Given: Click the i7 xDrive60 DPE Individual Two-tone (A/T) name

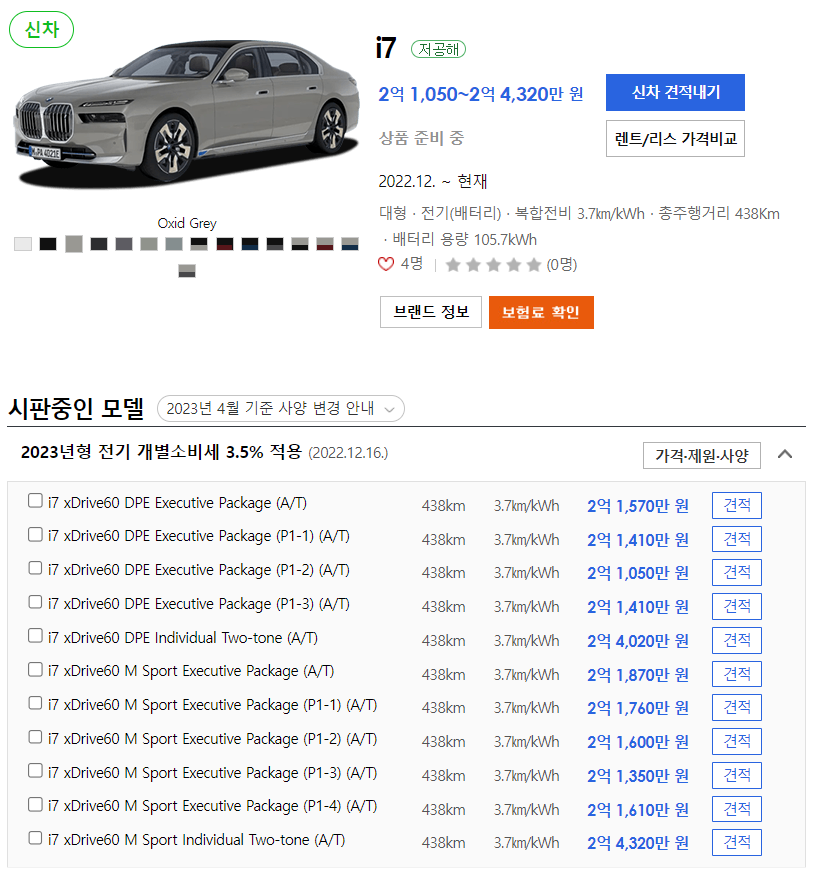Looking at the screenshot, I should [x=183, y=637].
